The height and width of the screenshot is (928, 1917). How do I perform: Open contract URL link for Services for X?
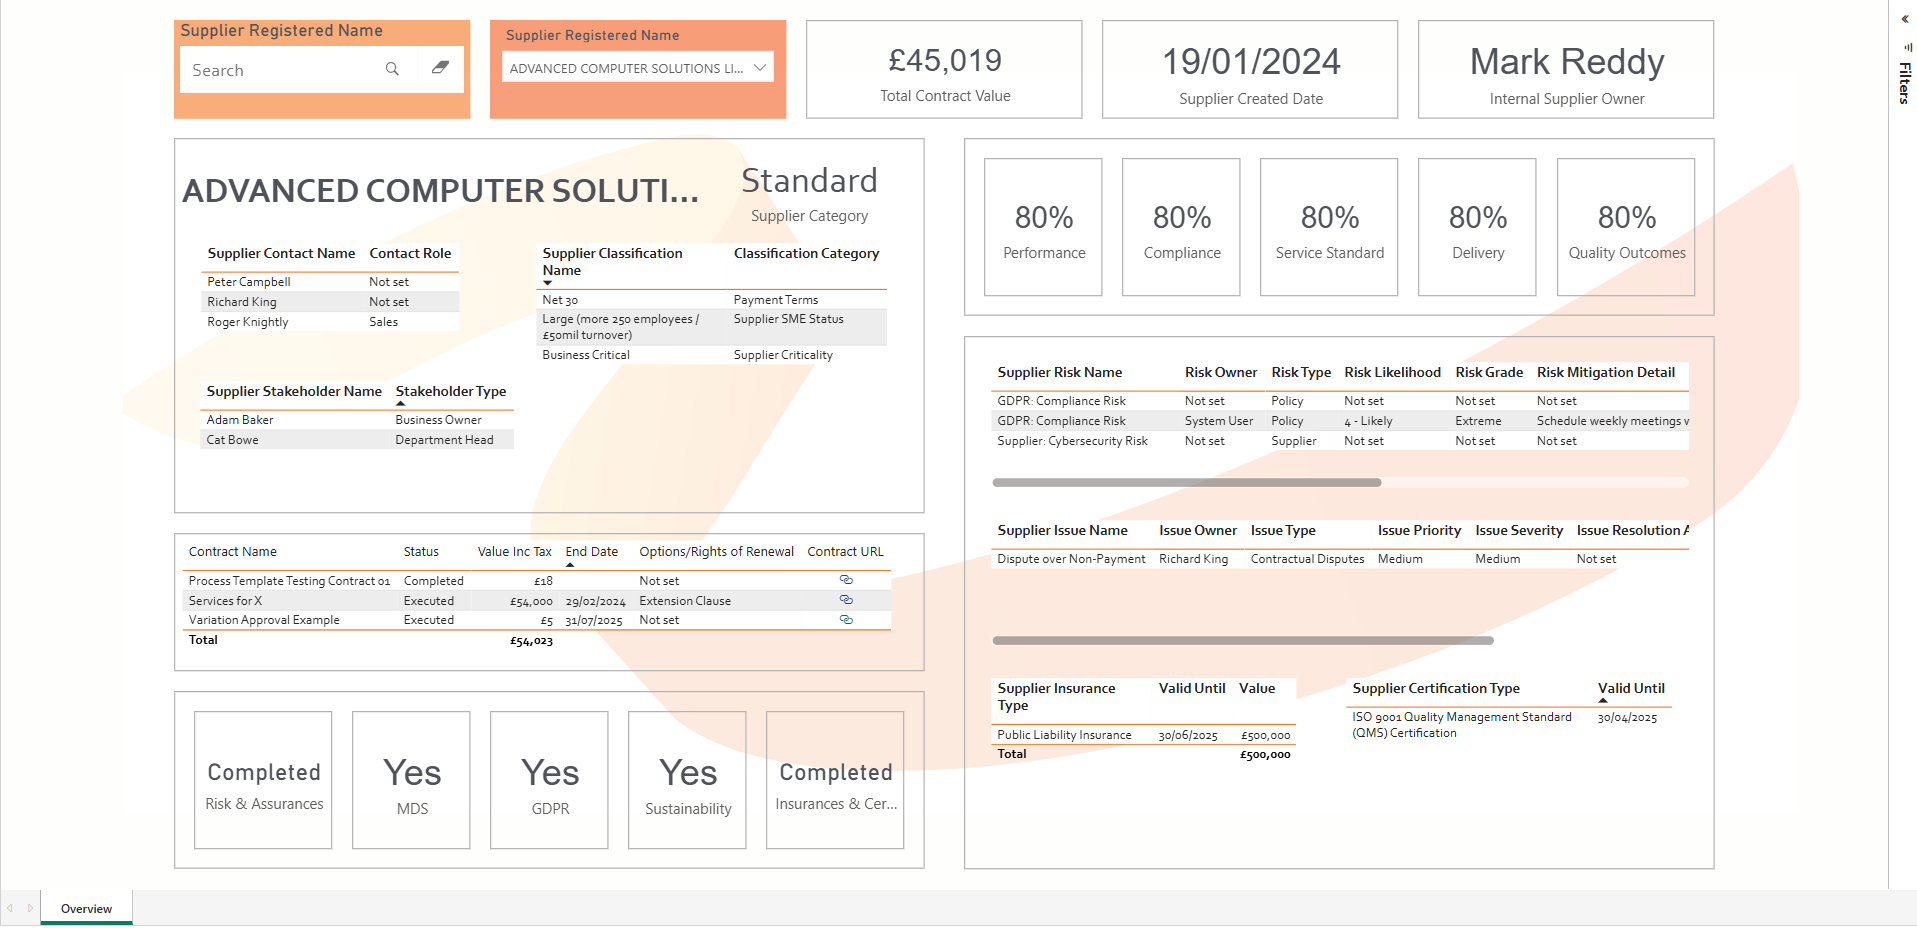pyautogui.click(x=846, y=600)
